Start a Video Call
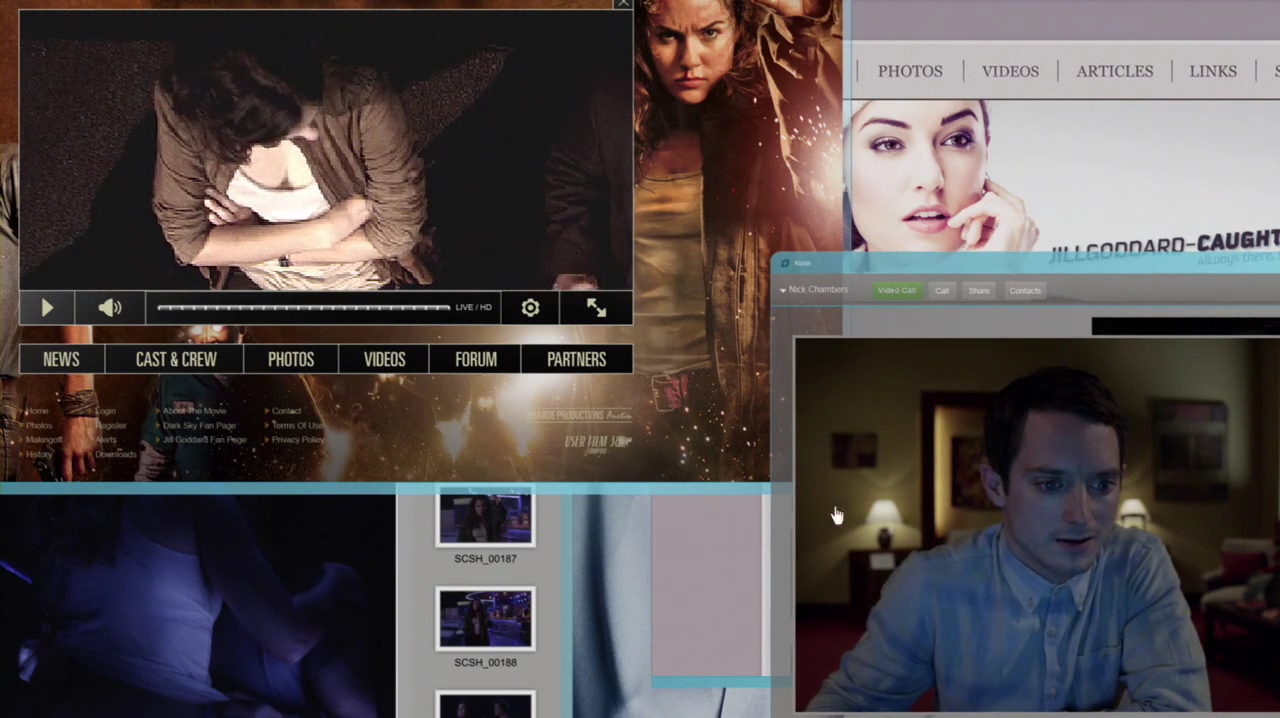 [897, 290]
